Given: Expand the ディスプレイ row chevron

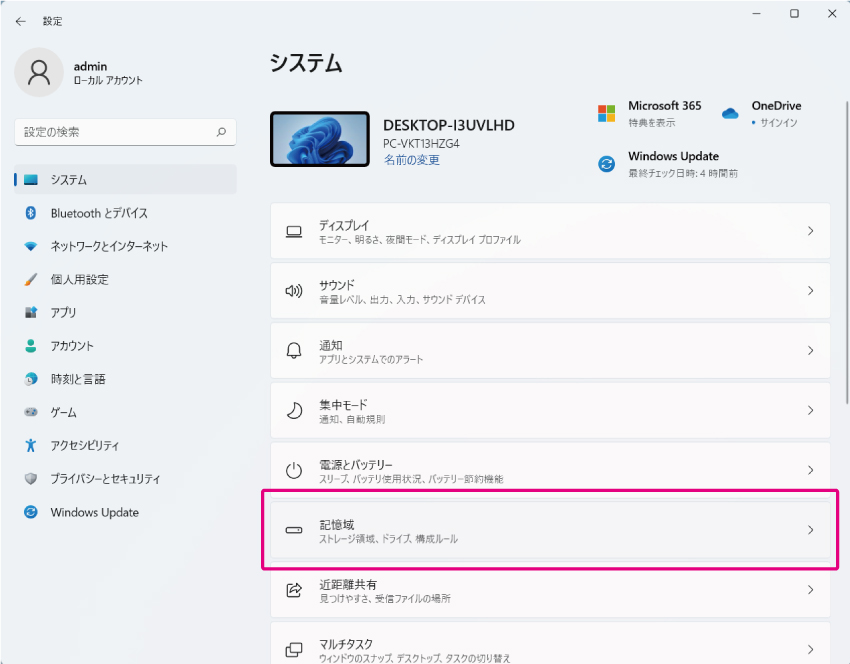Looking at the screenshot, I should point(810,231).
